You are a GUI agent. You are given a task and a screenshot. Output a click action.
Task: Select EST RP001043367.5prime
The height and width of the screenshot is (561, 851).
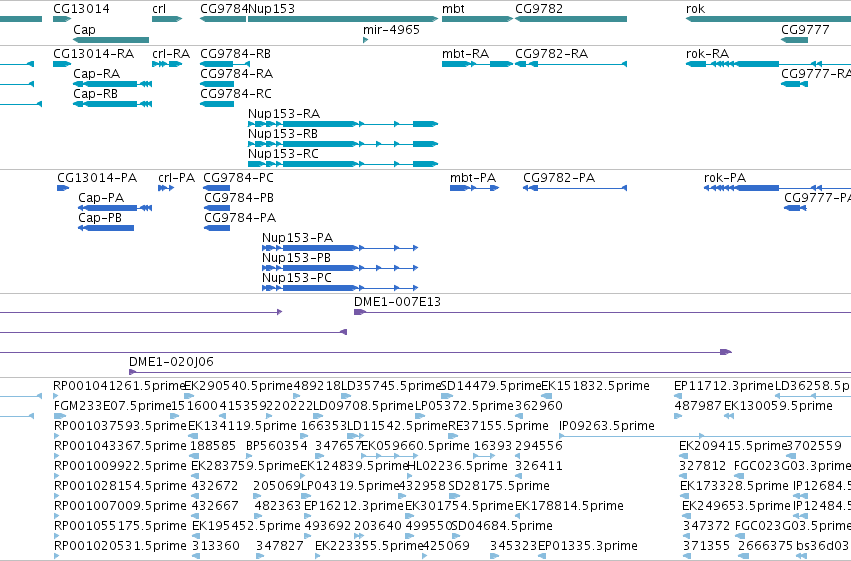tap(120, 446)
